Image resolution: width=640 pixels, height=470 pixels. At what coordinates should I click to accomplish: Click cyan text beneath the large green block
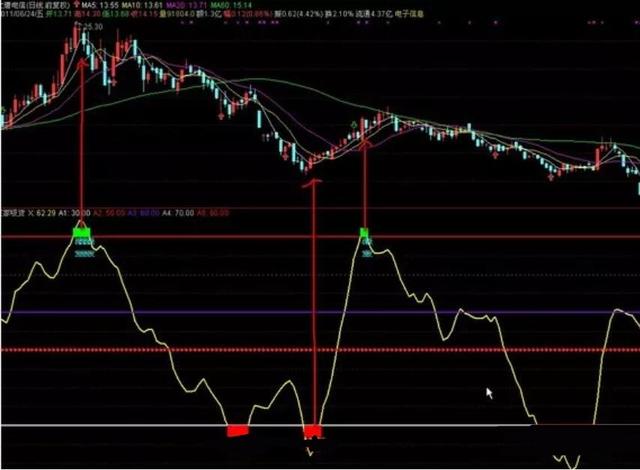84,242
